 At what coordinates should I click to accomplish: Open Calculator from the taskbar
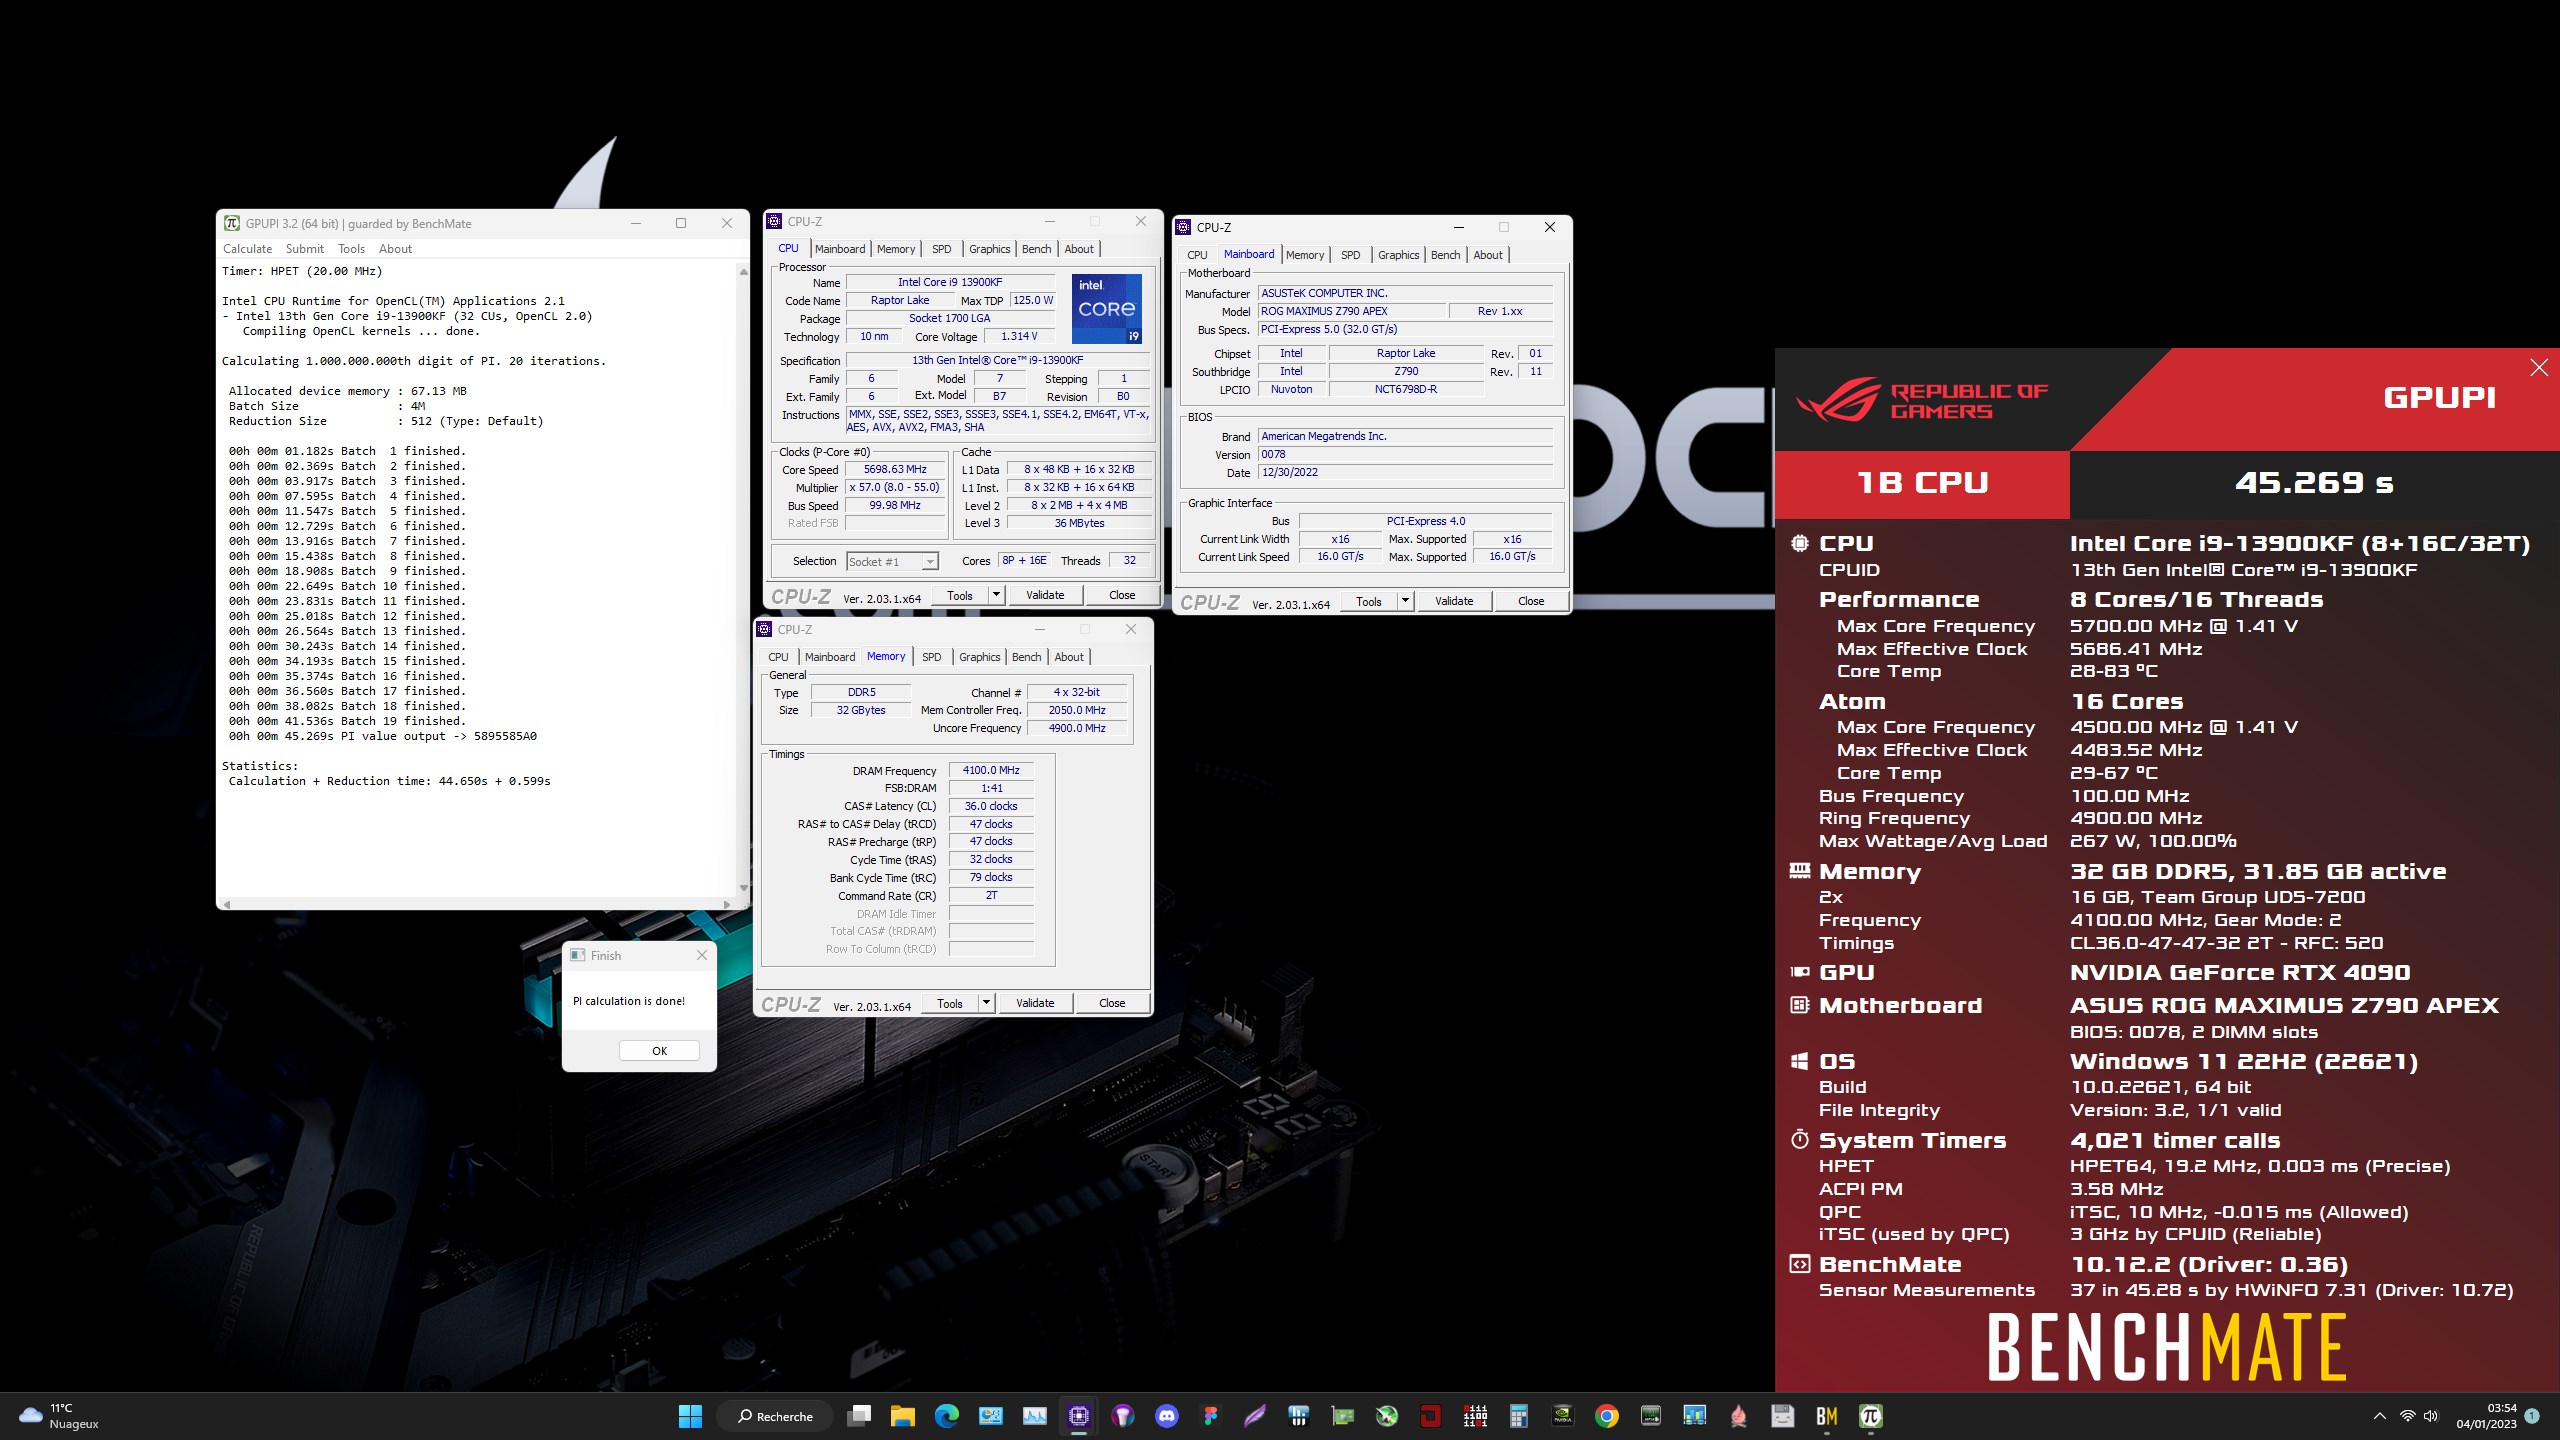[1519, 1416]
